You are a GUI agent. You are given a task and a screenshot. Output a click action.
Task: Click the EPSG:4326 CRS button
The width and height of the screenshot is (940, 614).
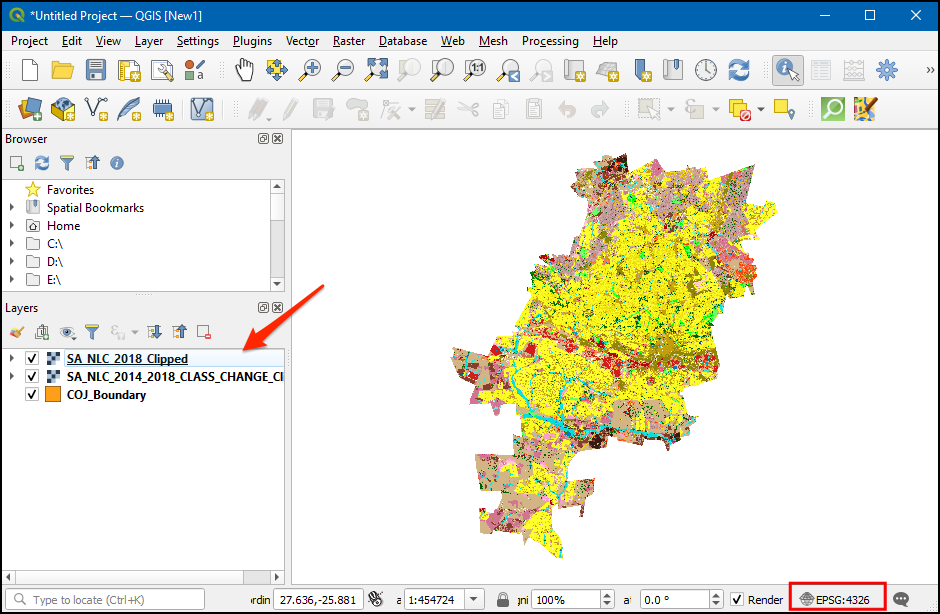pyautogui.click(x=837, y=599)
